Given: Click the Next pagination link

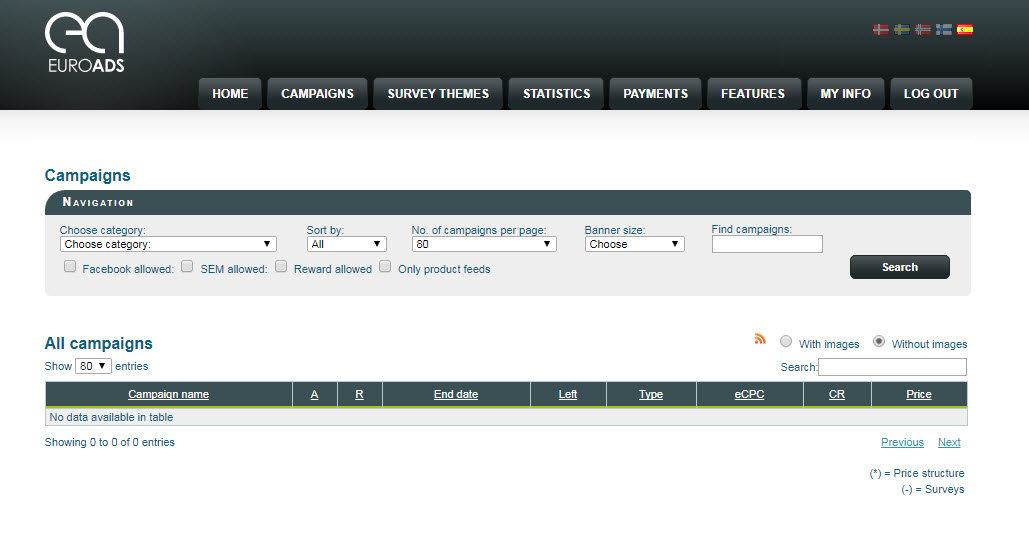Looking at the screenshot, I should coord(949,442).
